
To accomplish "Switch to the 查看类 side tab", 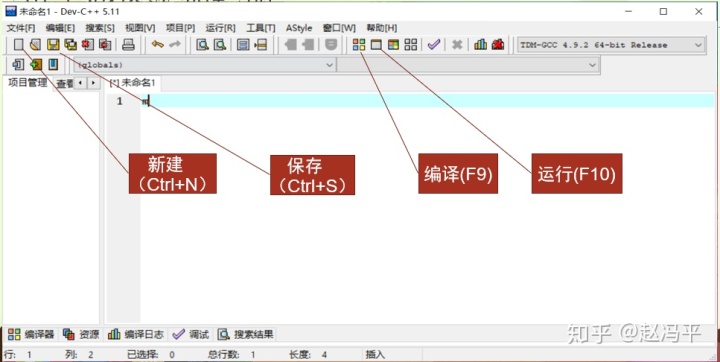I will coord(64,84).
